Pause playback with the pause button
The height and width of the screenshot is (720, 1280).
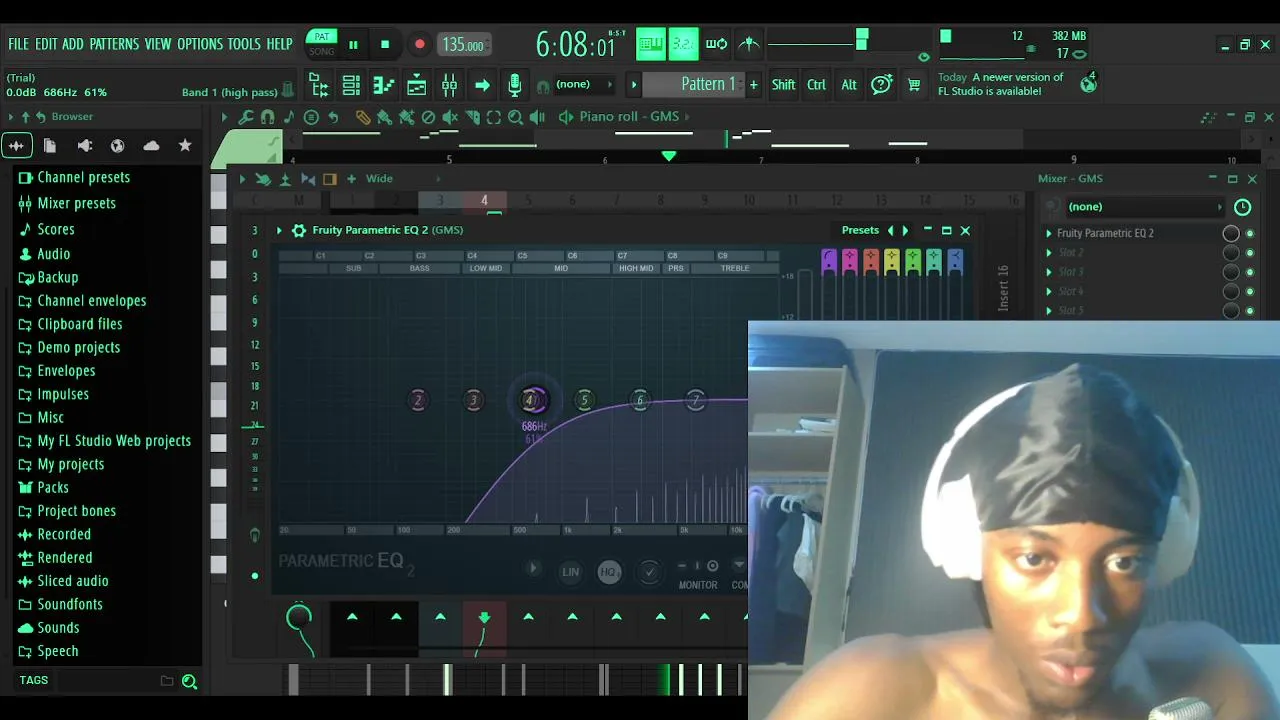coord(353,44)
